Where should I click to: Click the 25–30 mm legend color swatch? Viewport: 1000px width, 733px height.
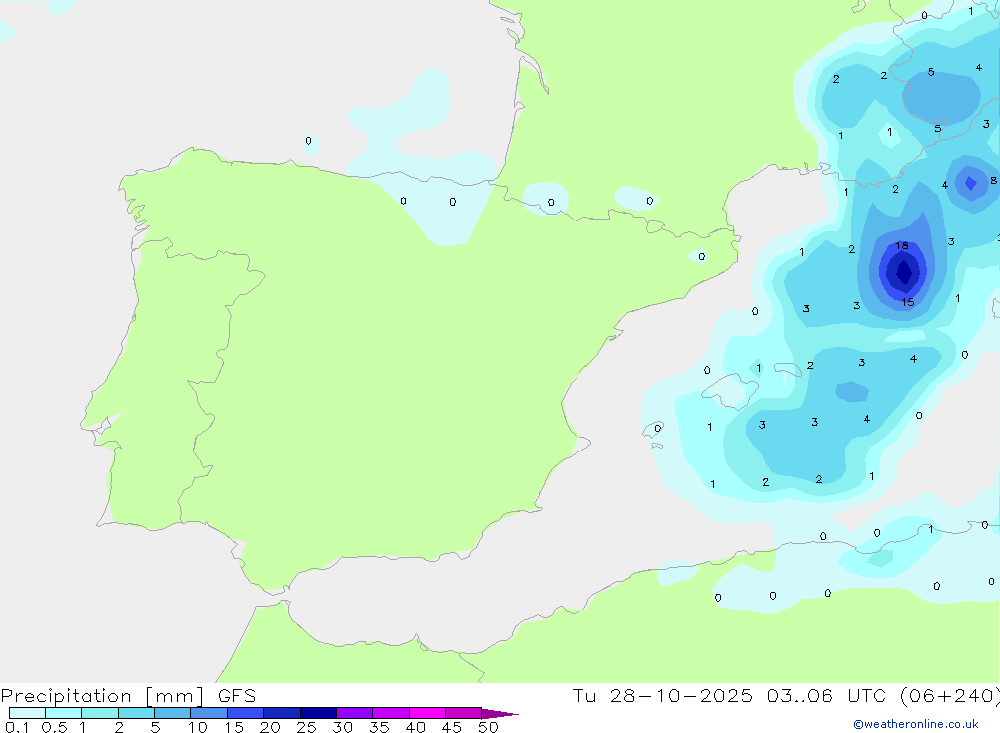318,713
